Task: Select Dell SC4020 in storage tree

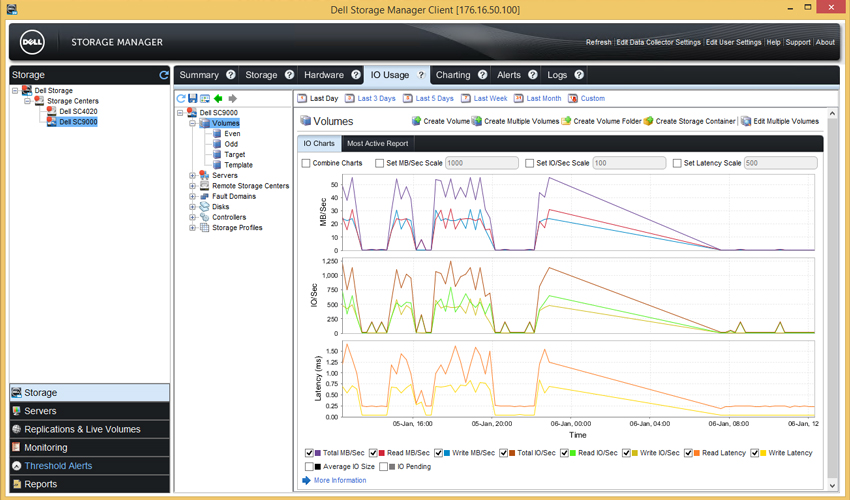Action: coord(78,111)
